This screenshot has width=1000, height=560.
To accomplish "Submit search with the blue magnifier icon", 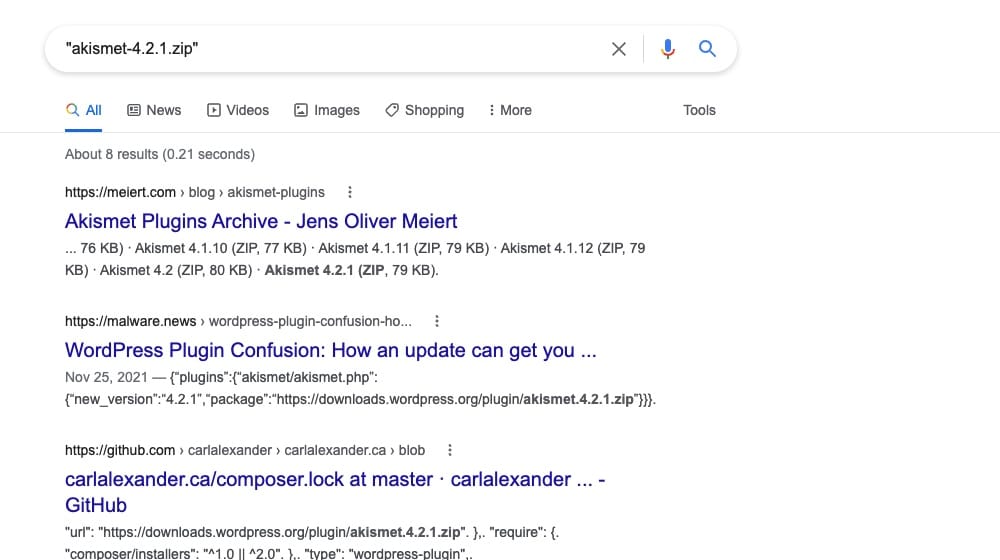I will pos(707,48).
